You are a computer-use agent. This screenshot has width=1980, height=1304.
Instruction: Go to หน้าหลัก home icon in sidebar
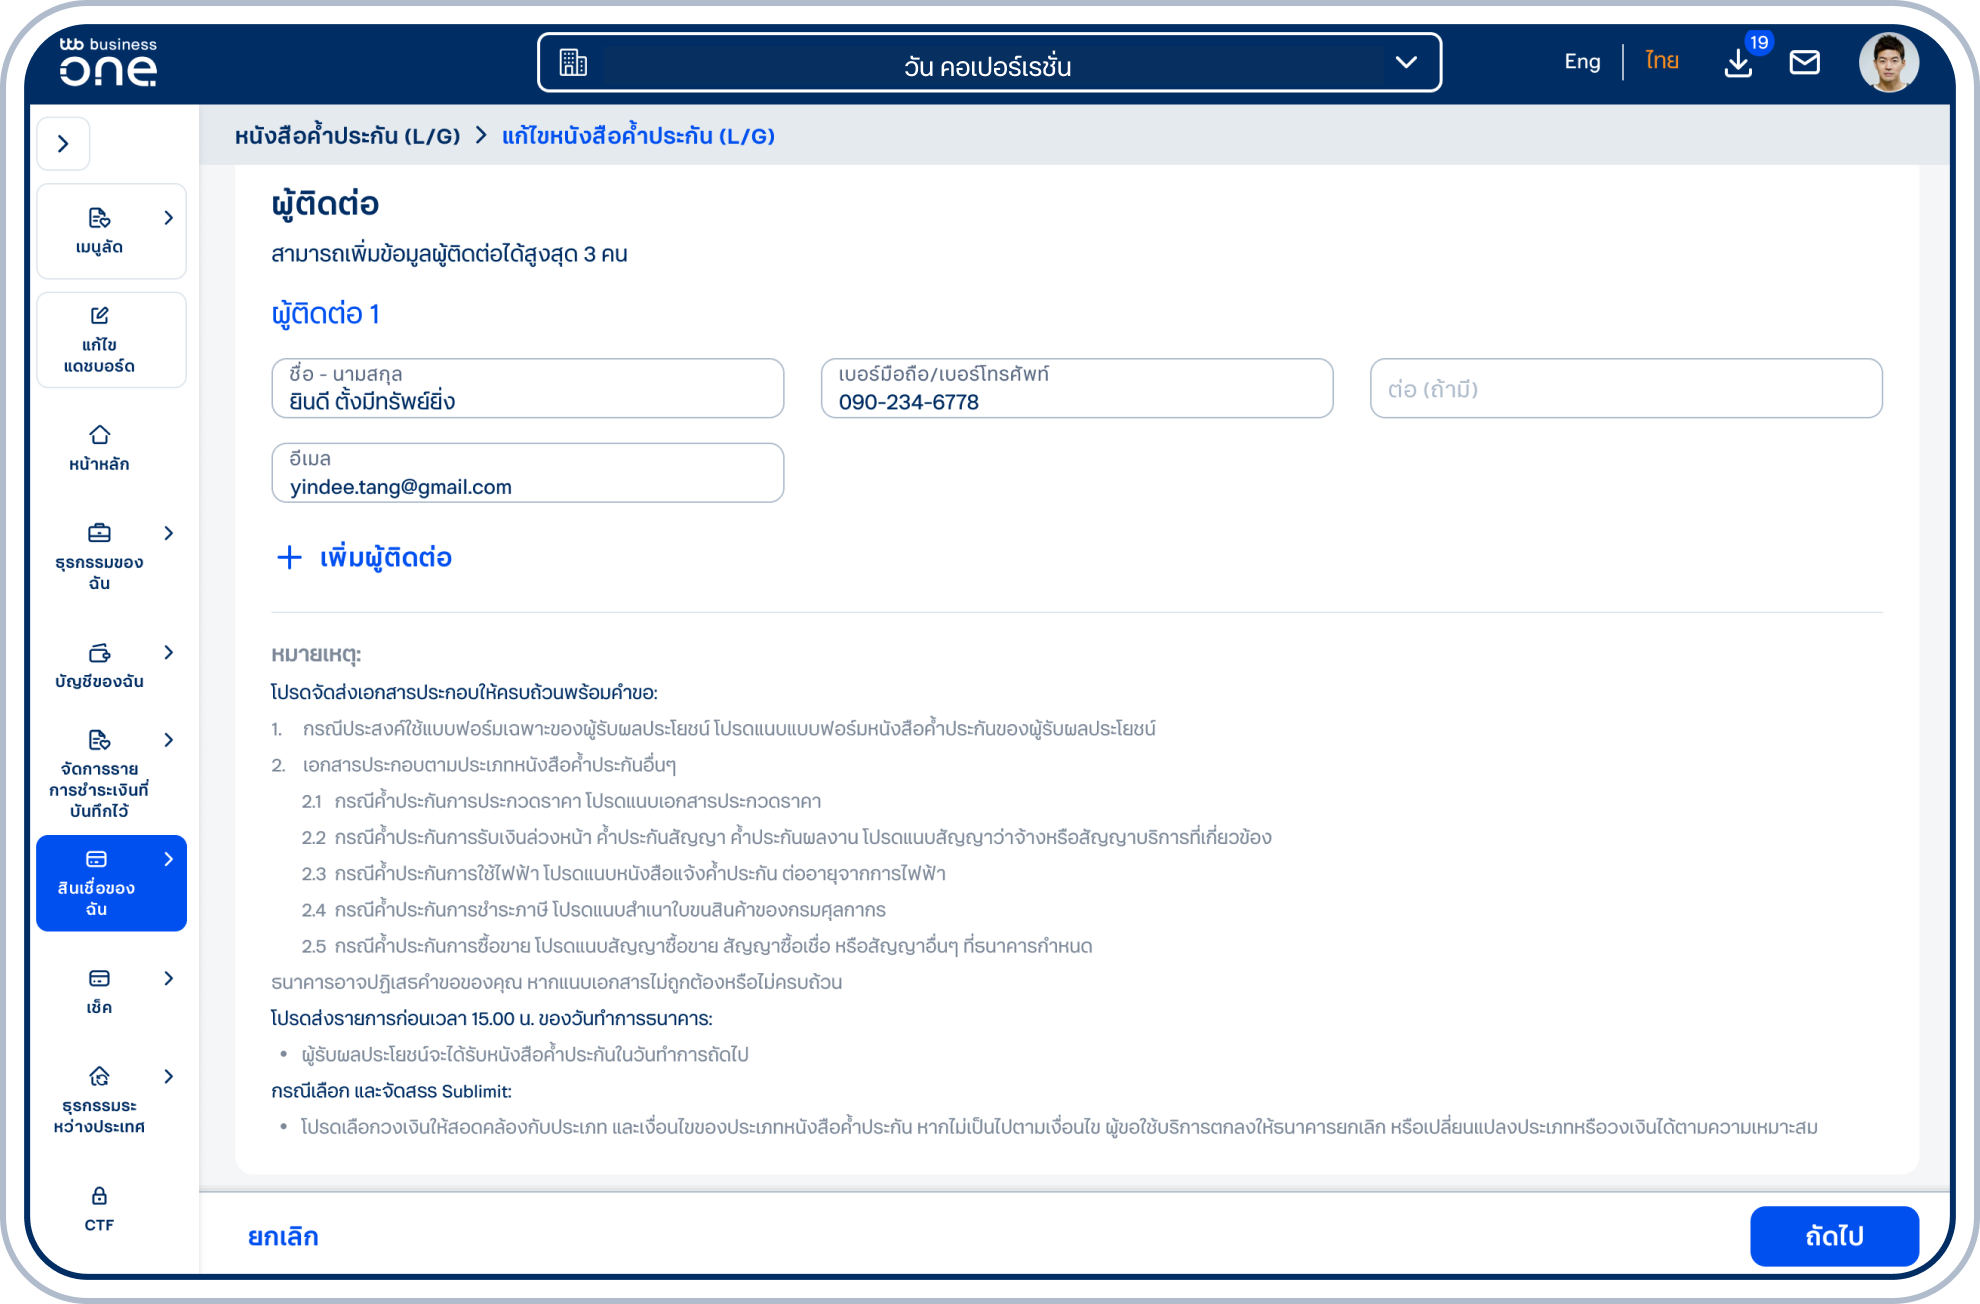tap(99, 447)
